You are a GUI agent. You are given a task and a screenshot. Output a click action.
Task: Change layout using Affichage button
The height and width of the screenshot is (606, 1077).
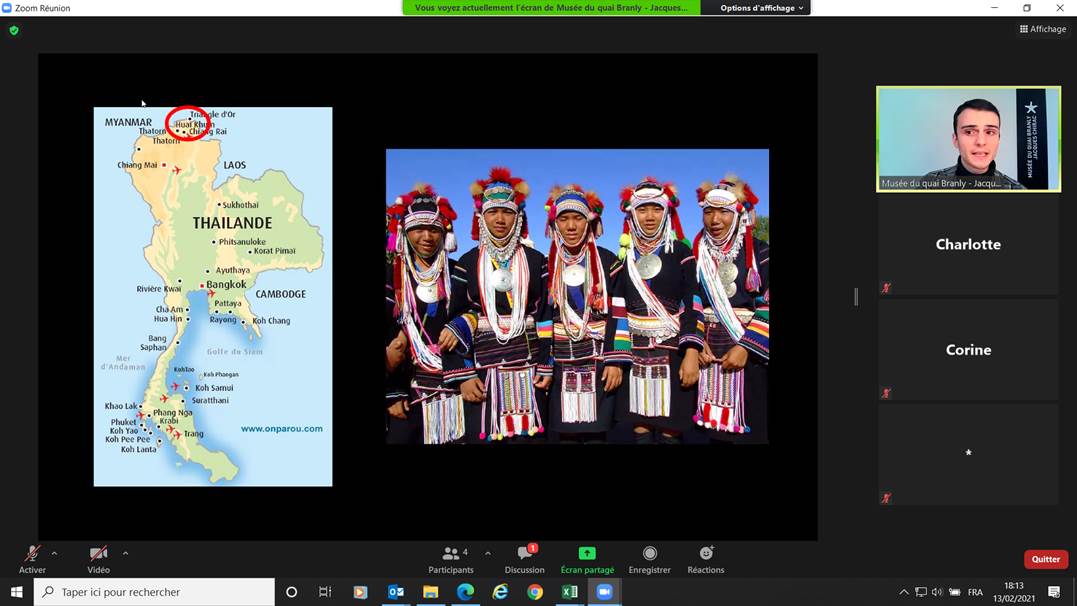coord(1043,29)
